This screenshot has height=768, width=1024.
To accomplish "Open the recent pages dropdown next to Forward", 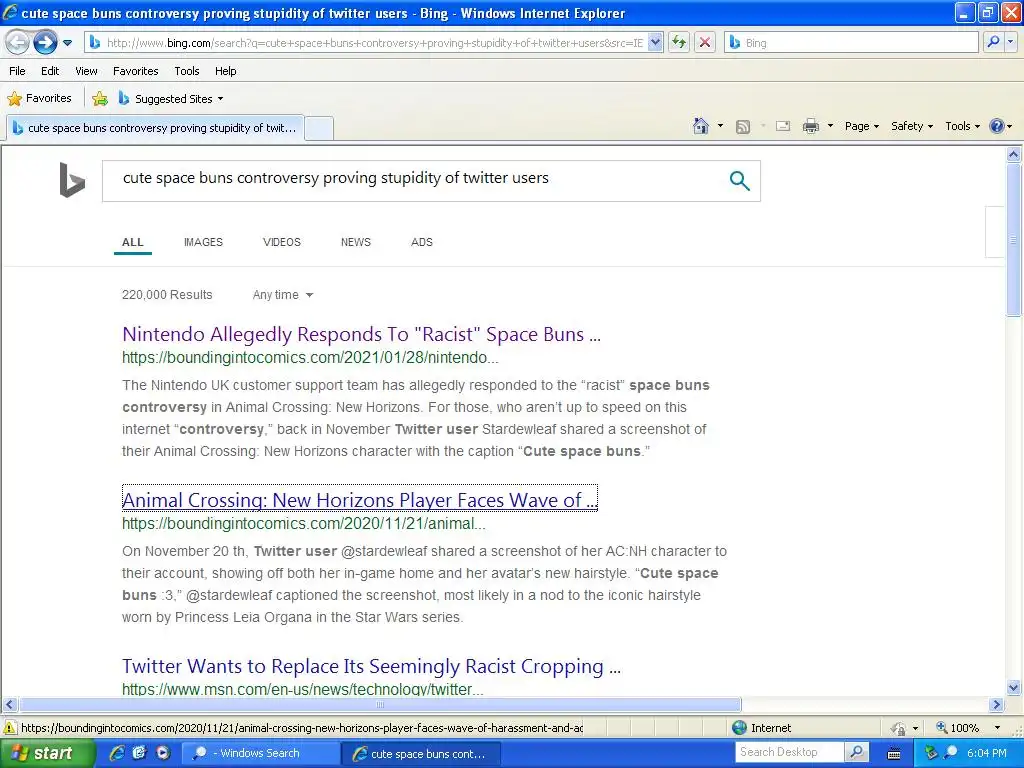I will click(x=67, y=43).
